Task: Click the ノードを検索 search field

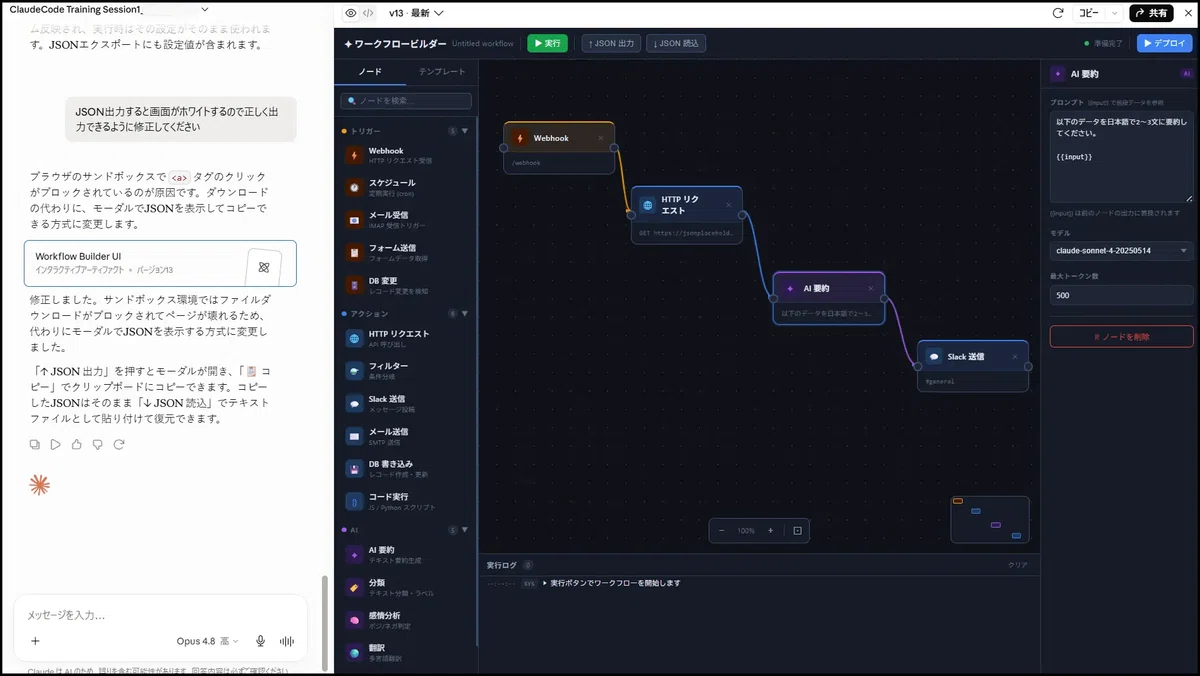Action: coord(406,101)
